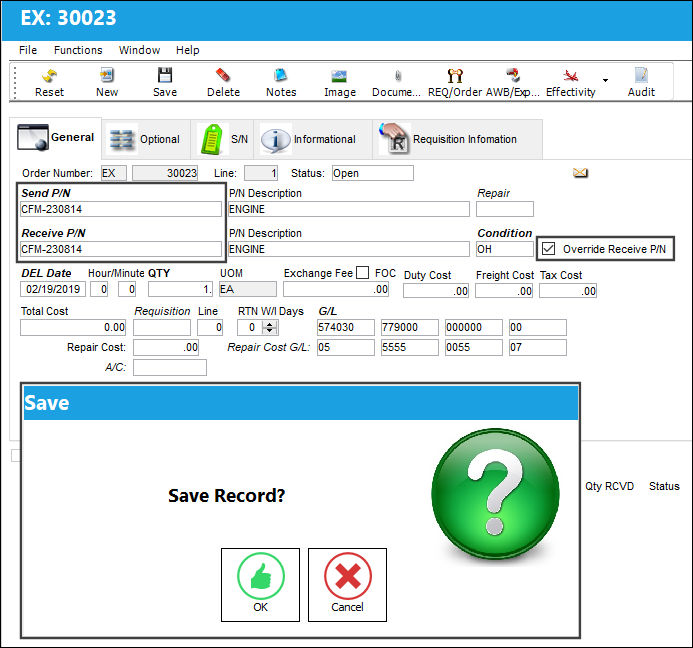Click the Duty Cost field
693x648 pixels.
tap(436, 290)
